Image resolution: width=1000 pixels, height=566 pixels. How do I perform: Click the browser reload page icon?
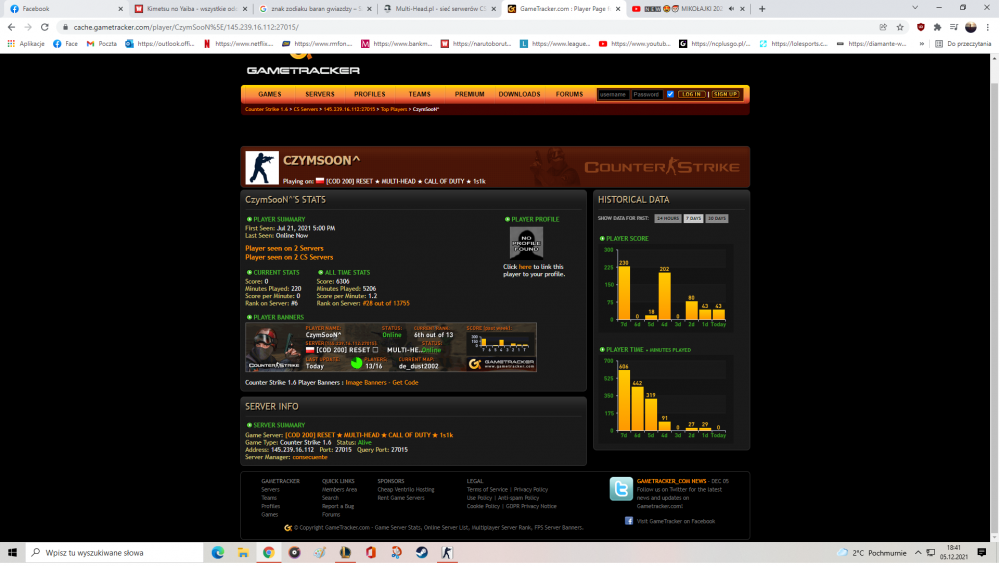pos(45,27)
